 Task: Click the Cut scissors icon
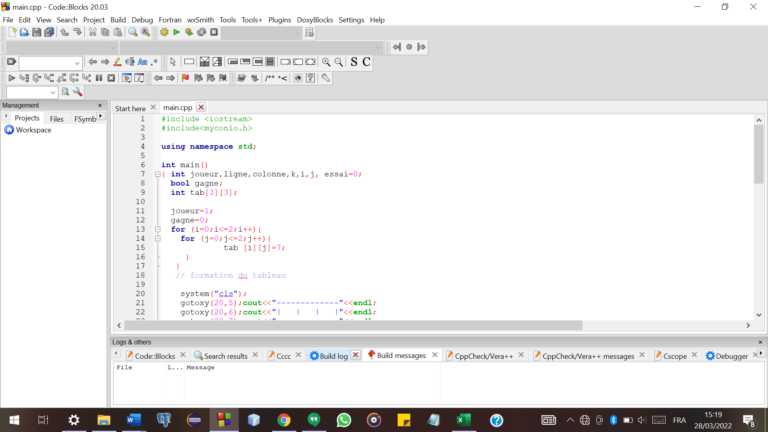pyautogui.click(x=92, y=32)
